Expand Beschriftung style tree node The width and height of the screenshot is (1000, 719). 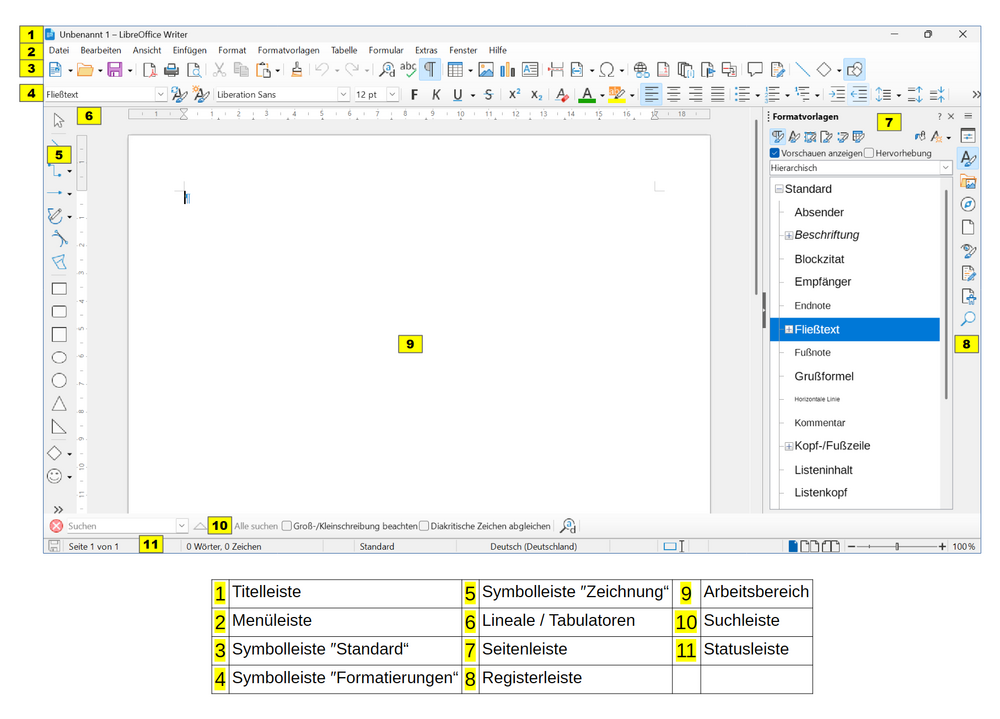tap(789, 235)
